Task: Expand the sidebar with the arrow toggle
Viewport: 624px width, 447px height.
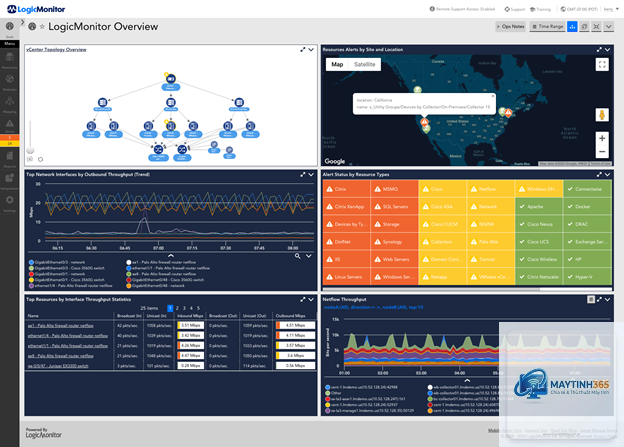Action: click(22, 22)
